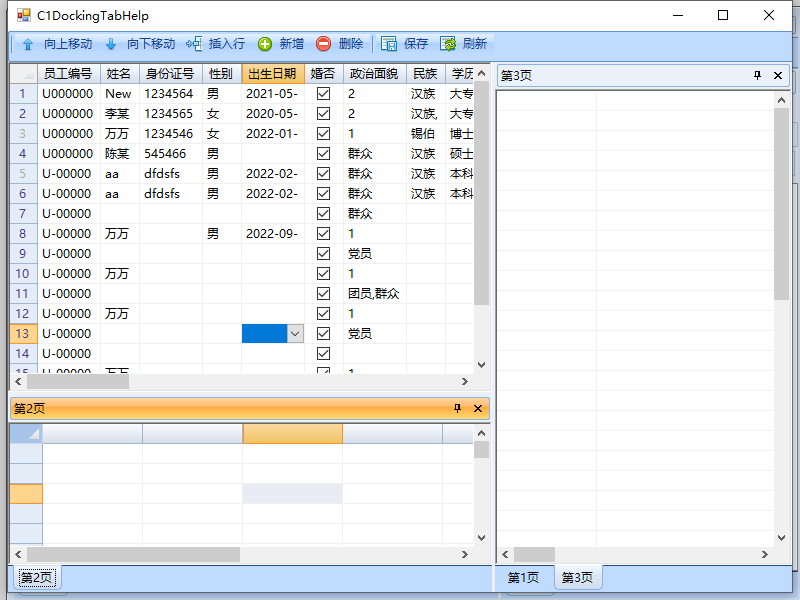Click 第3页 panel vertical scrollbar thumb
This screenshot has width=800, height=600.
coord(781,204)
